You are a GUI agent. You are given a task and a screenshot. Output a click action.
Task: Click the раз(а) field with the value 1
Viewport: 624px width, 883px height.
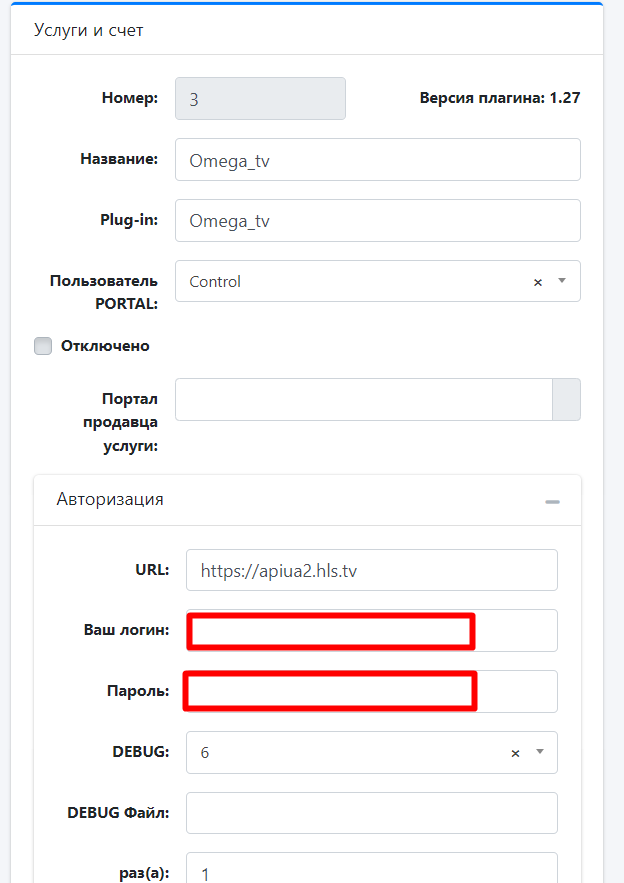[371, 870]
